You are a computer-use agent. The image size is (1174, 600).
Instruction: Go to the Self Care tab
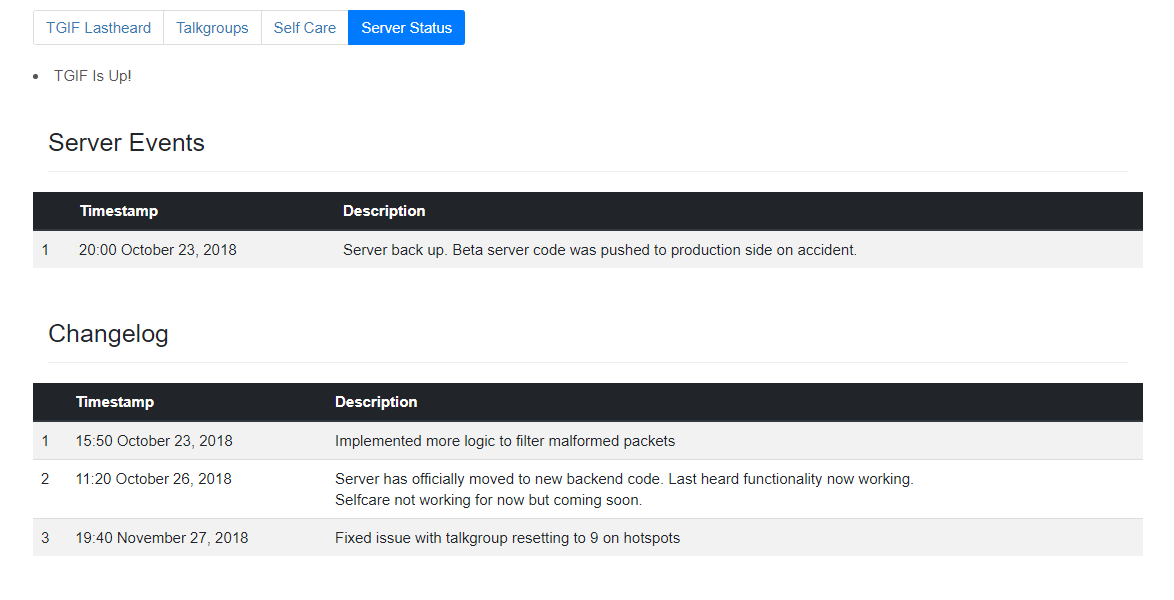click(304, 28)
